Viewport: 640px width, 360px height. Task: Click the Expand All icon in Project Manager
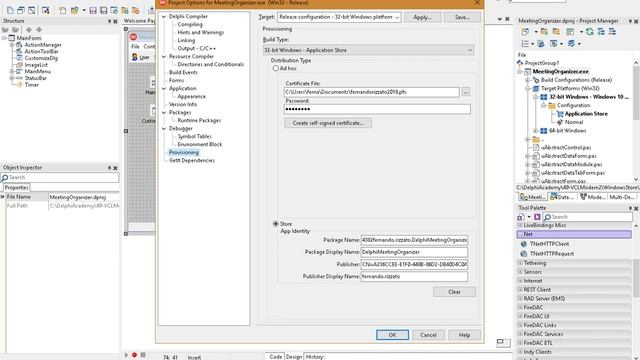[x=601, y=31]
